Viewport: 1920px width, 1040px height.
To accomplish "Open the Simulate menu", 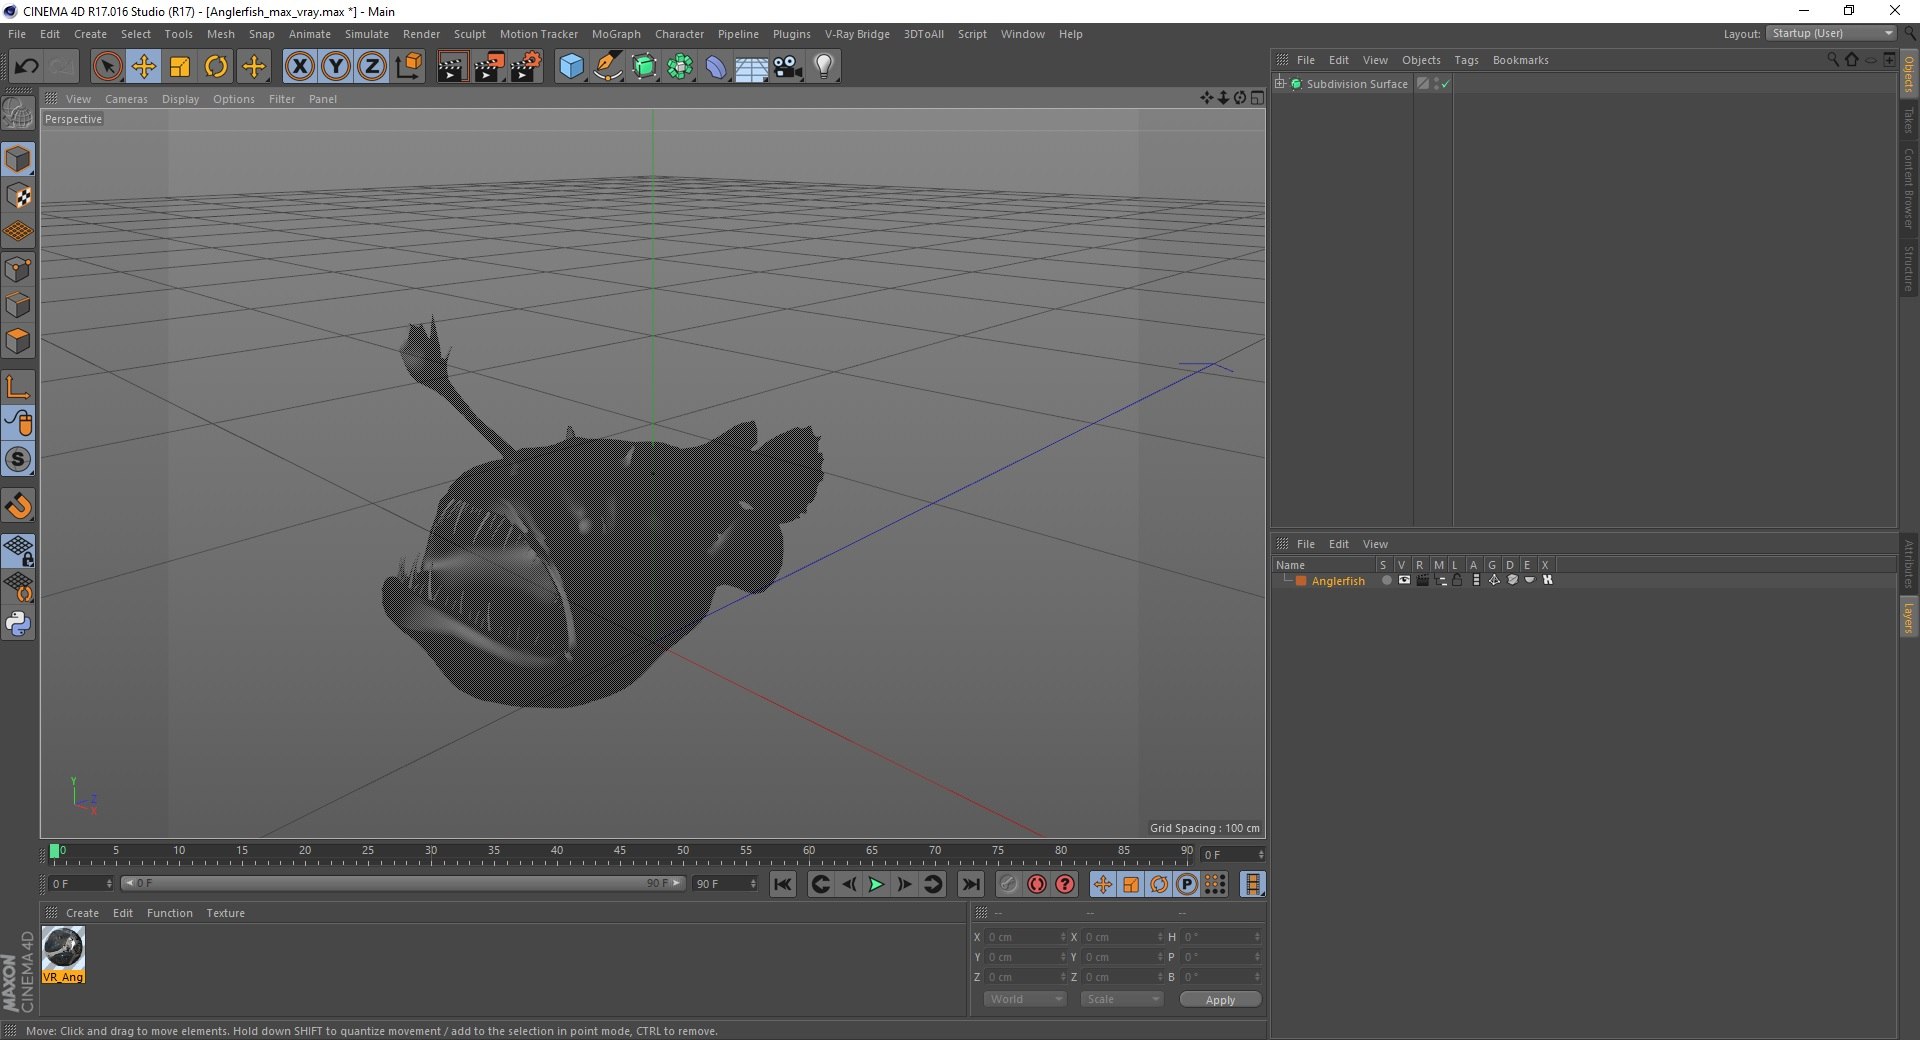I will (367, 34).
